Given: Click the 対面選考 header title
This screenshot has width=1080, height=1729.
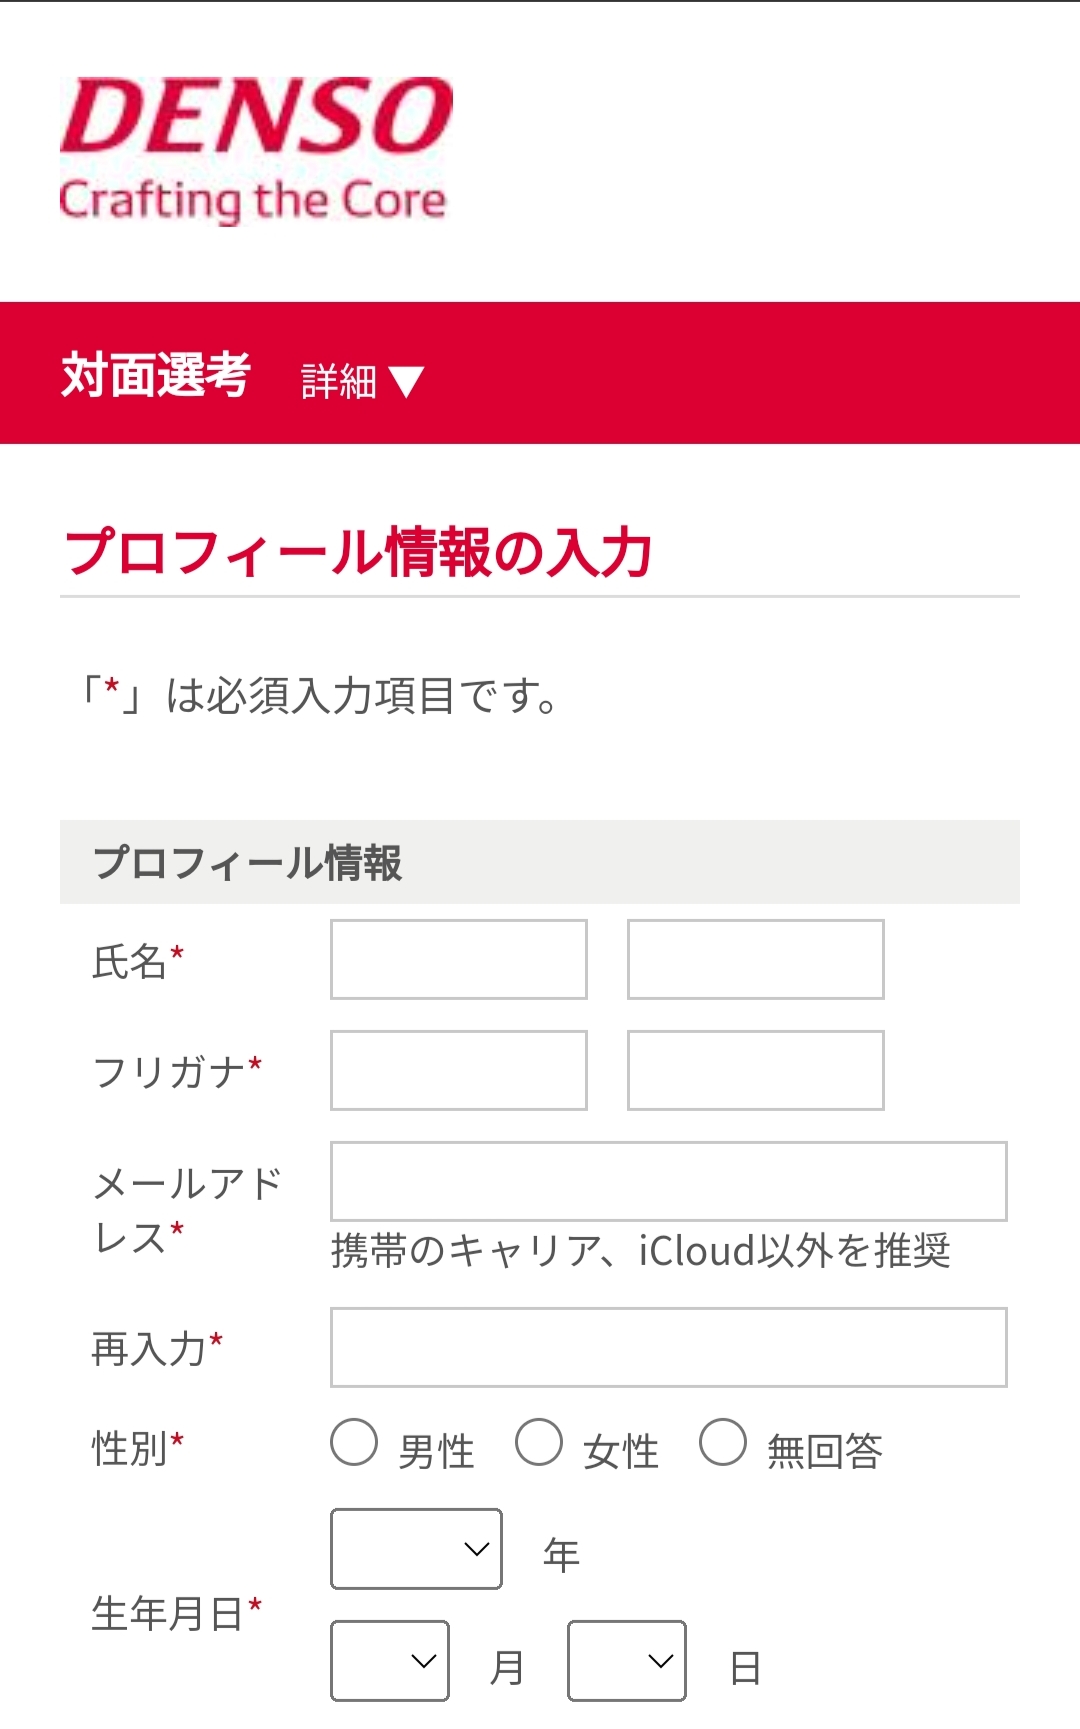Looking at the screenshot, I should (x=155, y=376).
